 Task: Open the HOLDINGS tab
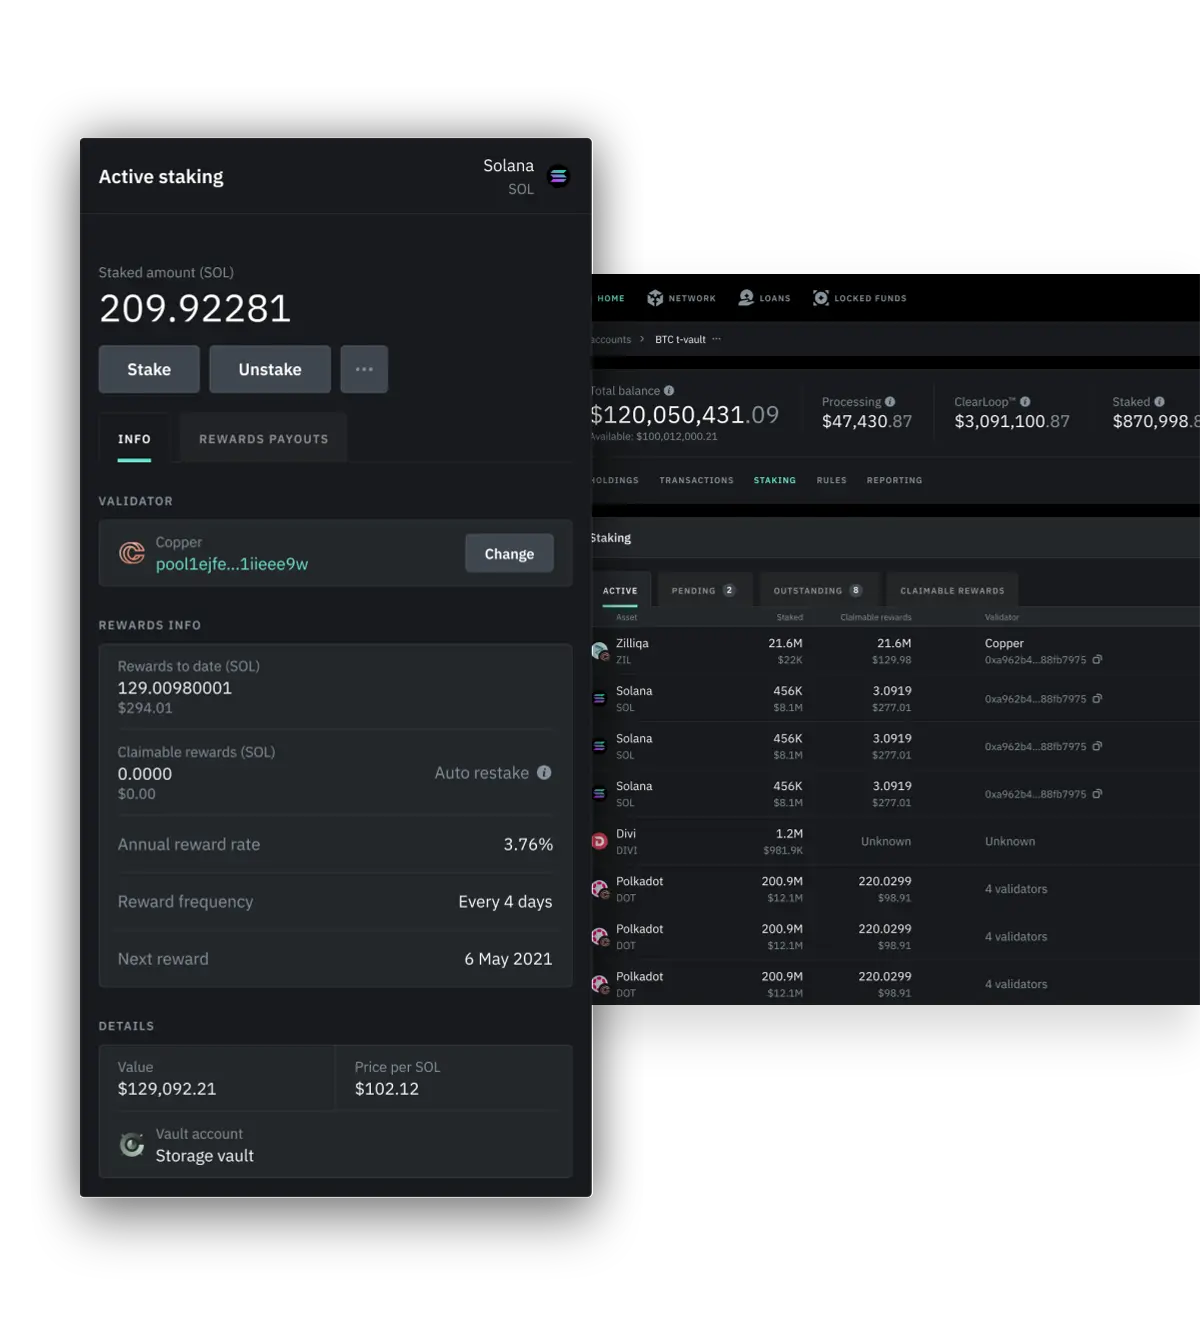[x=615, y=481]
